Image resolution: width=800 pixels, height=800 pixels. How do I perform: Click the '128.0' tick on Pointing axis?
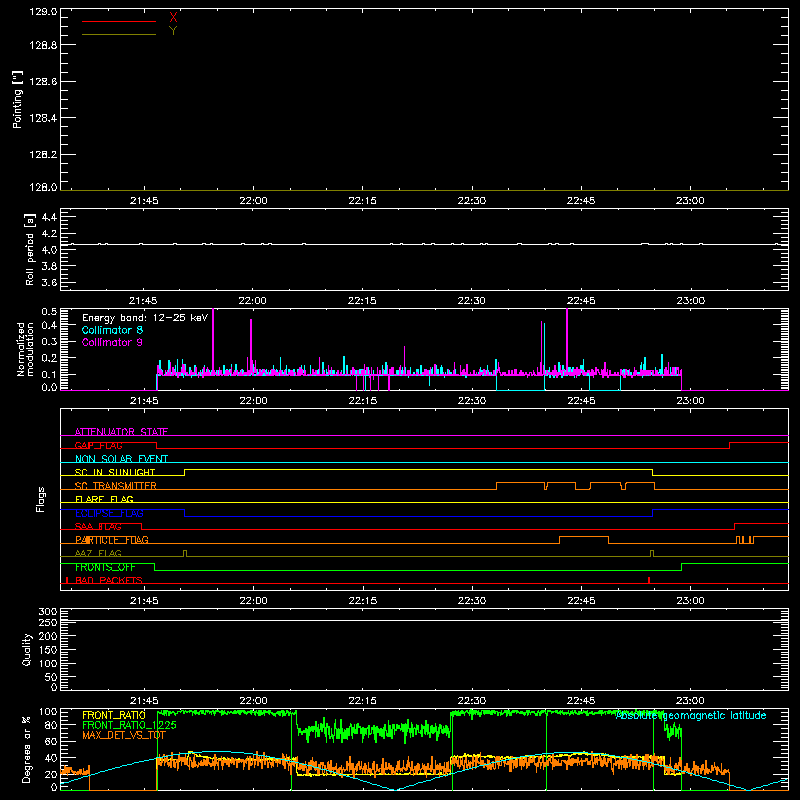pos(43,187)
